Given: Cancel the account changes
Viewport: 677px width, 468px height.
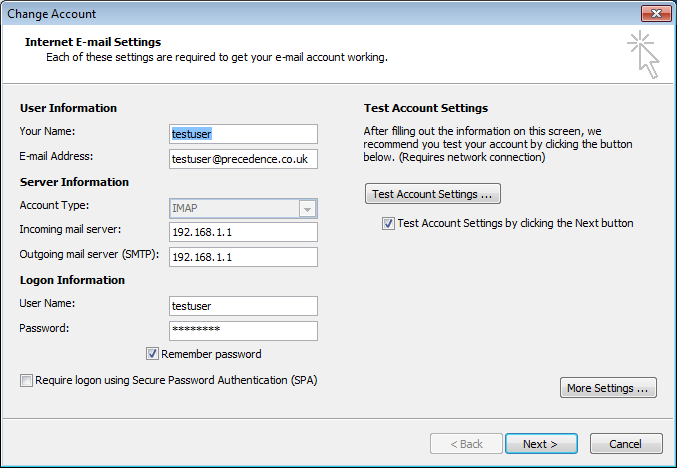Looking at the screenshot, I should 626,444.
